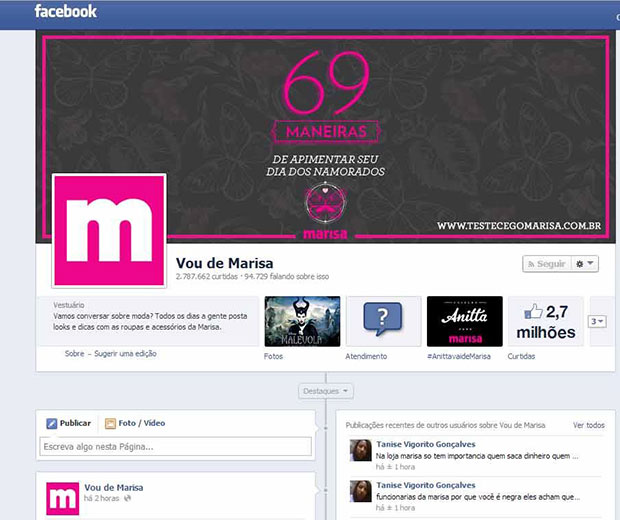620x520 pixels.
Task: Click the Facebook logo in header
Action: pyautogui.click(x=65, y=11)
